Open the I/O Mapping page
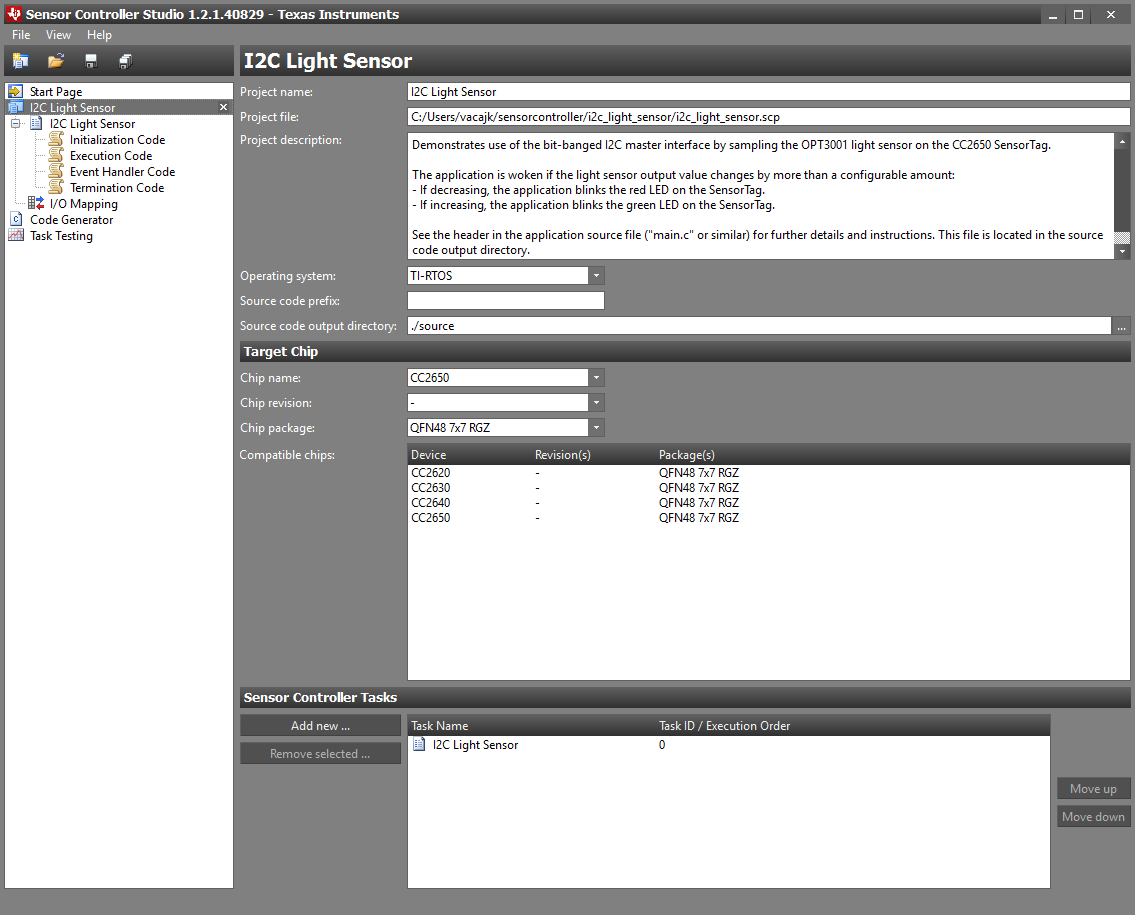This screenshot has height=915, width=1135. point(83,203)
